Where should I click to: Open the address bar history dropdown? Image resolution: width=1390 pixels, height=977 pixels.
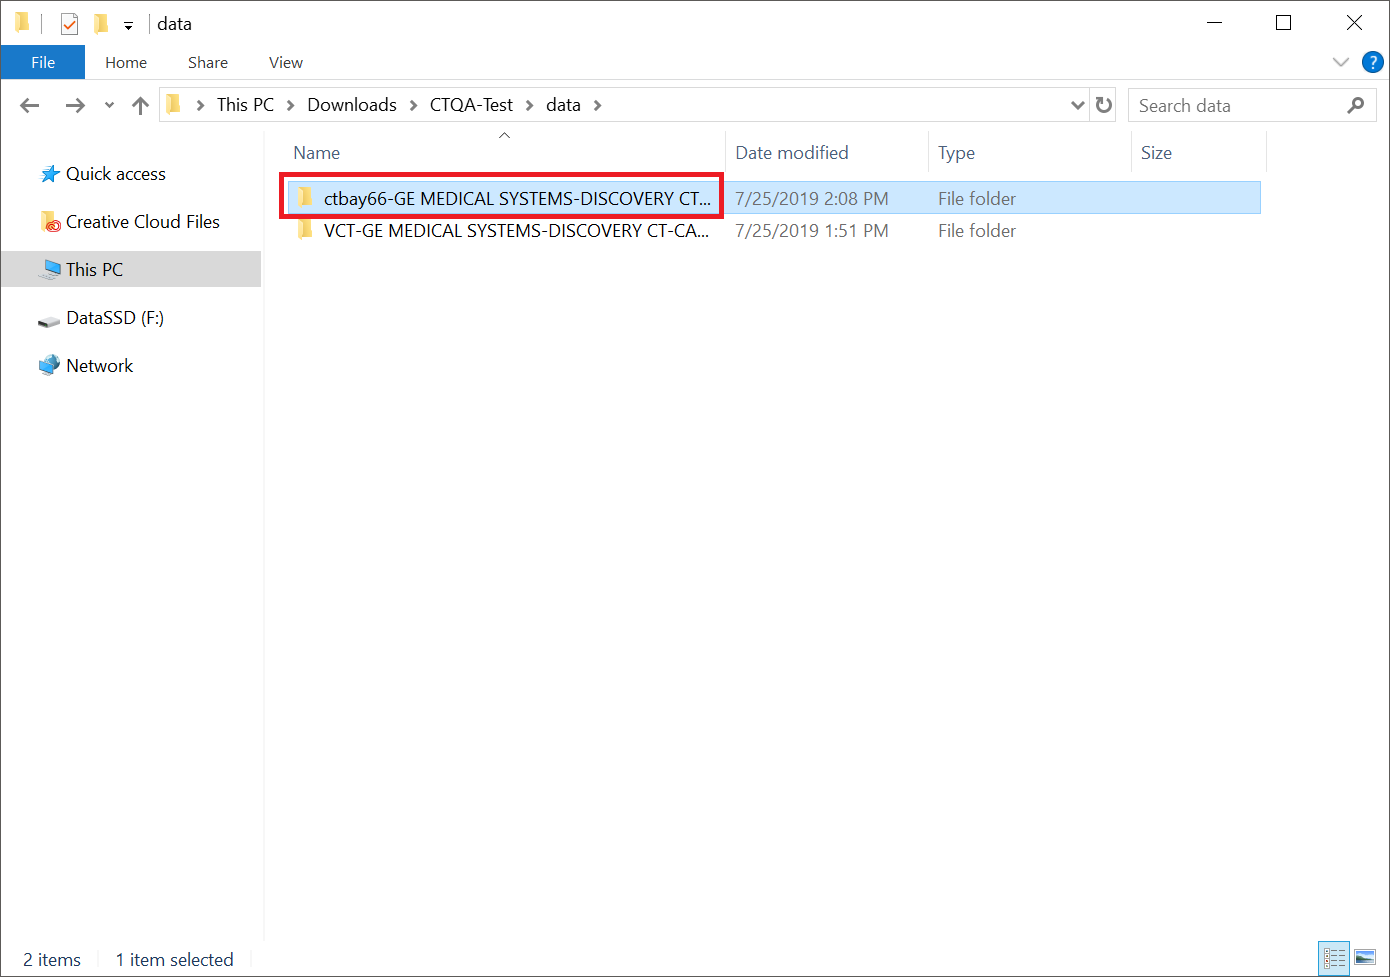point(1077,105)
